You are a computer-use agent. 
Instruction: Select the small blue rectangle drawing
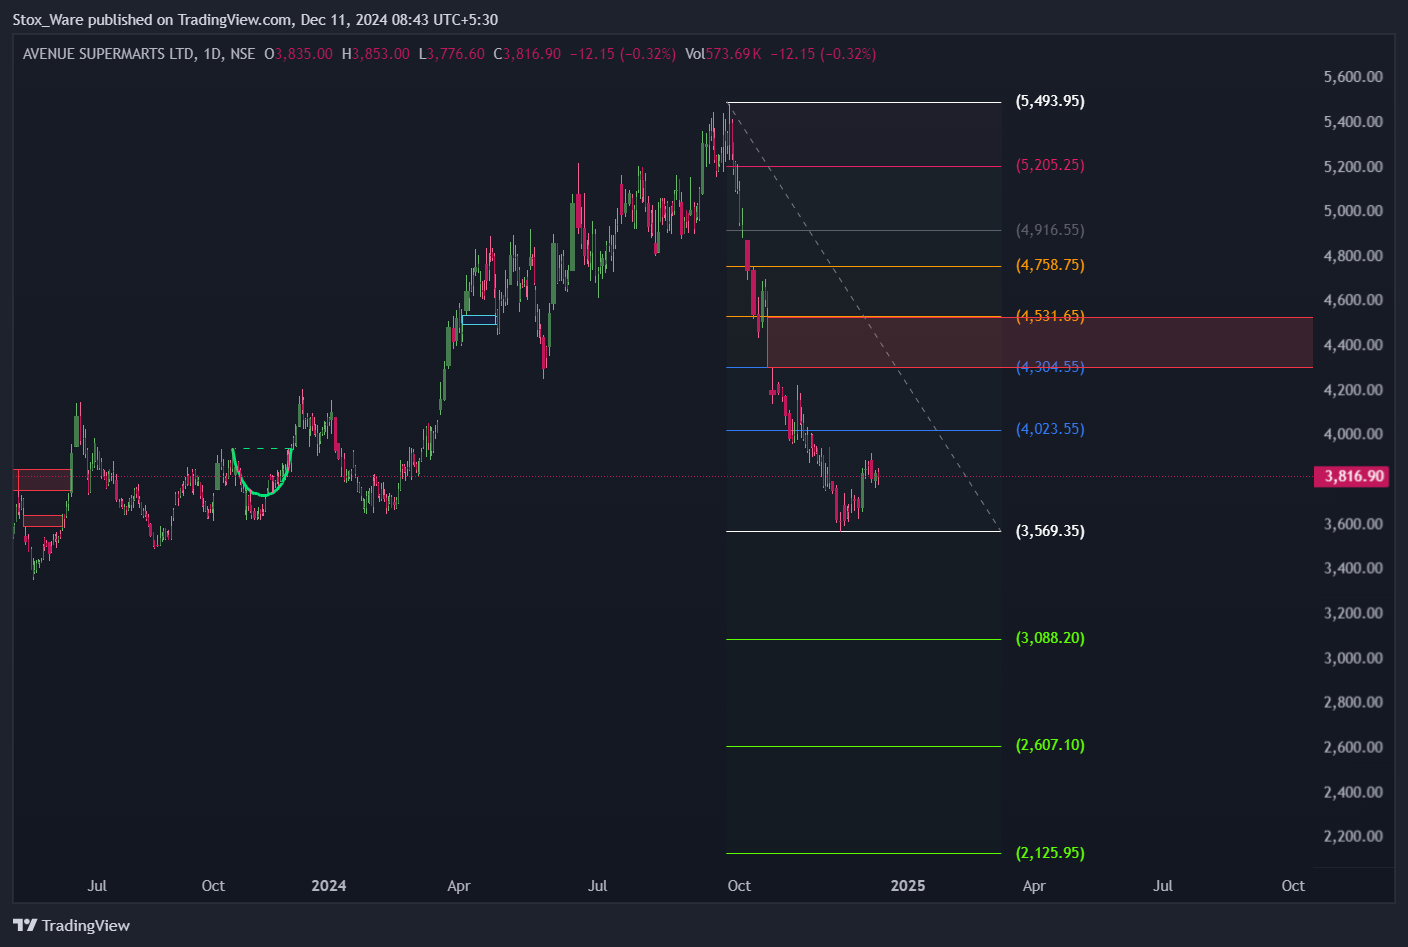point(479,320)
